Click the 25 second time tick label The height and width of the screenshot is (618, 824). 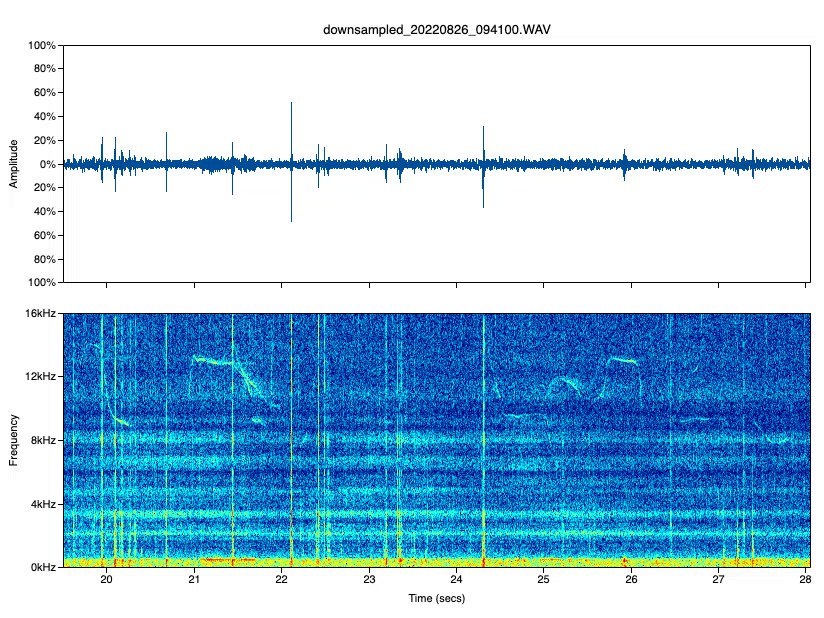[543, 579]
